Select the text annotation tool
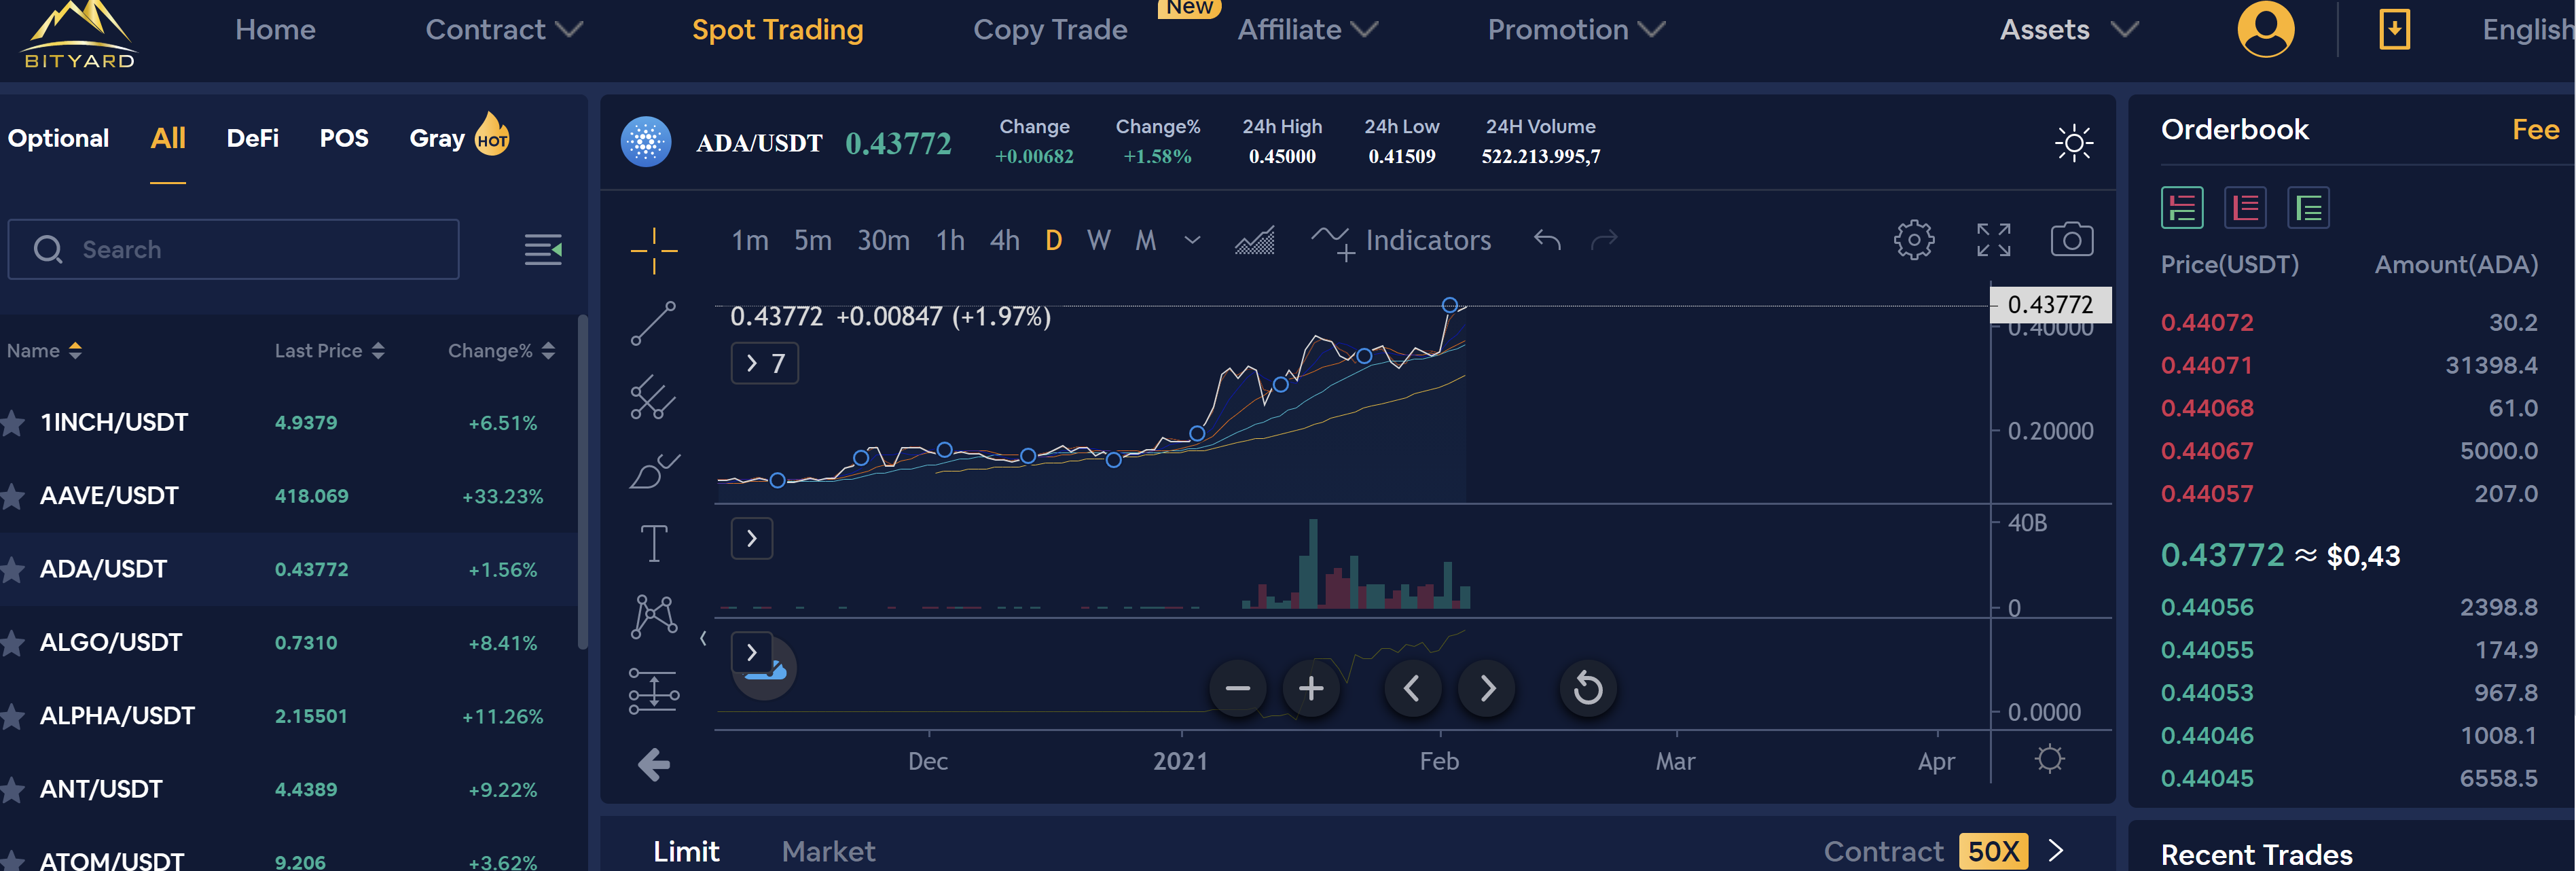This screenshot has height=871, width=2576. pos(653,543)
